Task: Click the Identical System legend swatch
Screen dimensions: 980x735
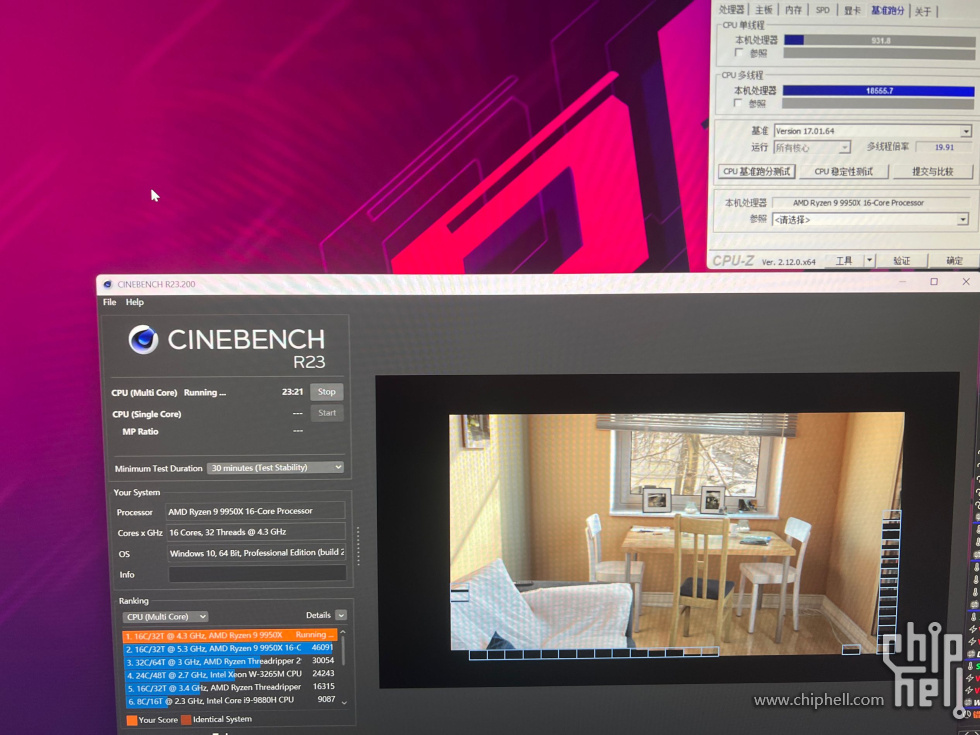Action: [x=186, y=719]
